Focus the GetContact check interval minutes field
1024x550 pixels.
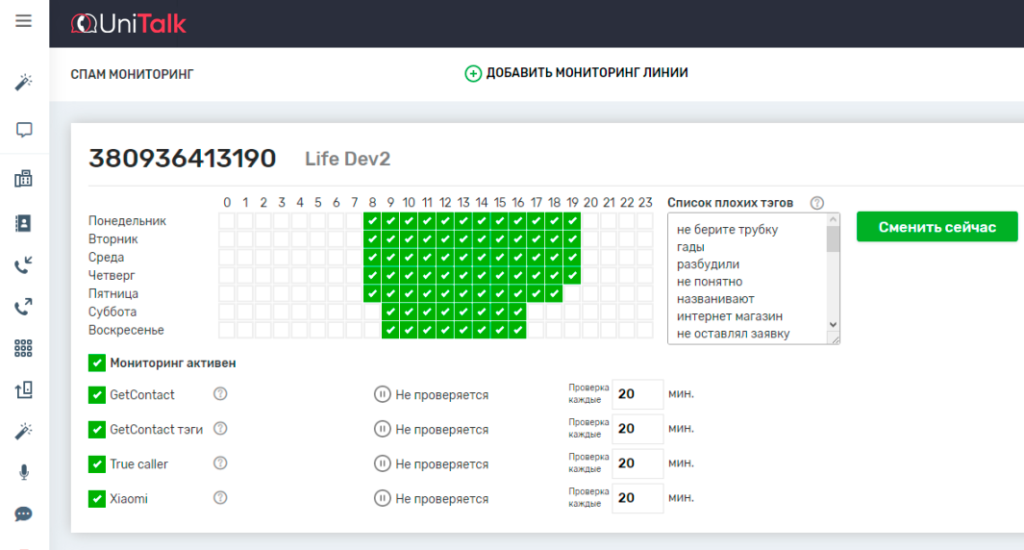[638, 394]
